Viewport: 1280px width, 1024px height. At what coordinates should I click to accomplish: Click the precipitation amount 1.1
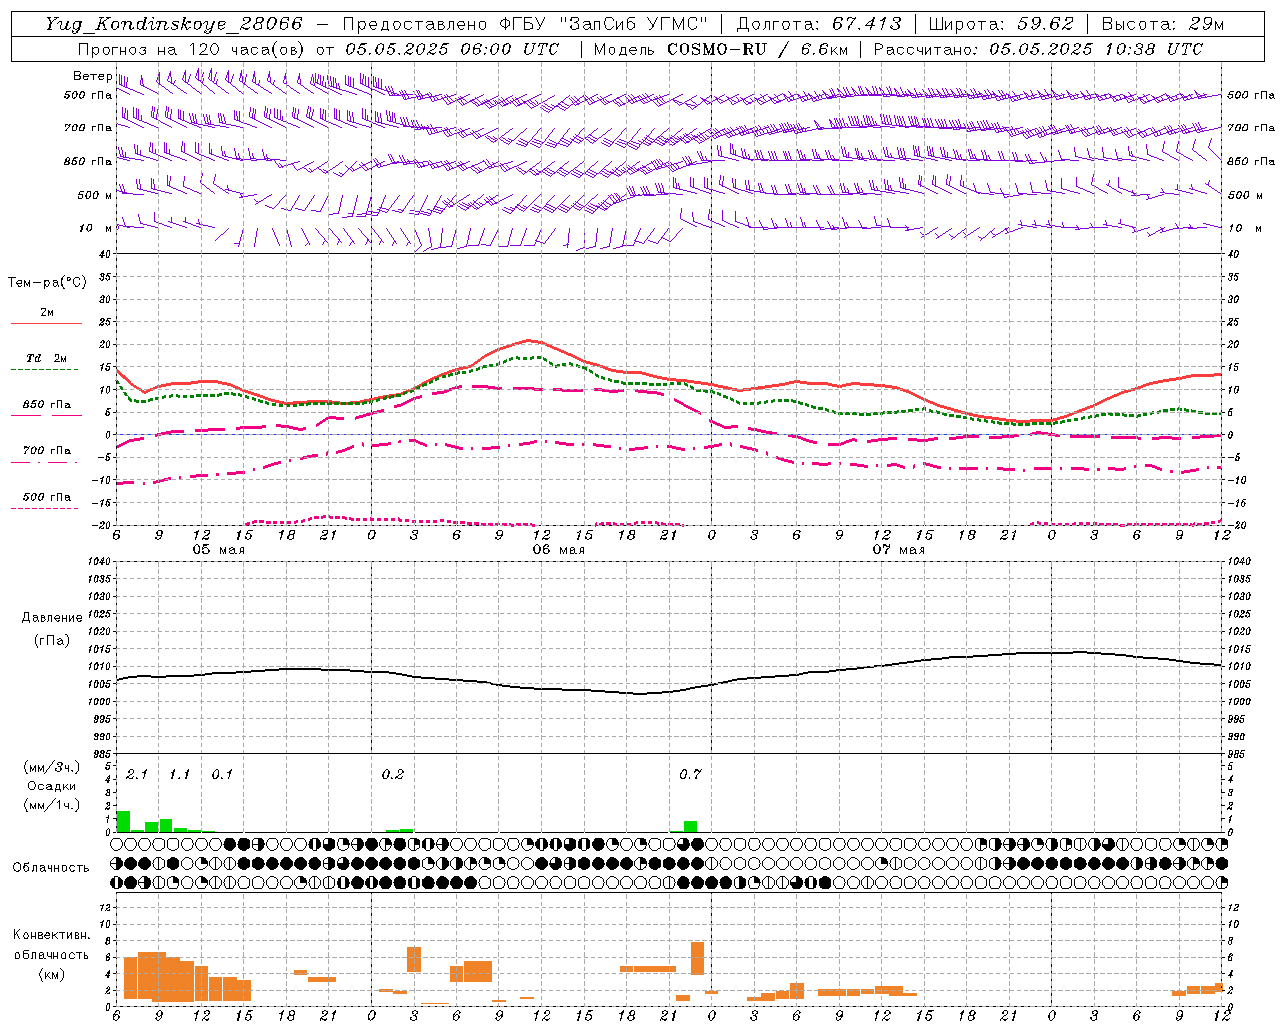coord(179,775)
